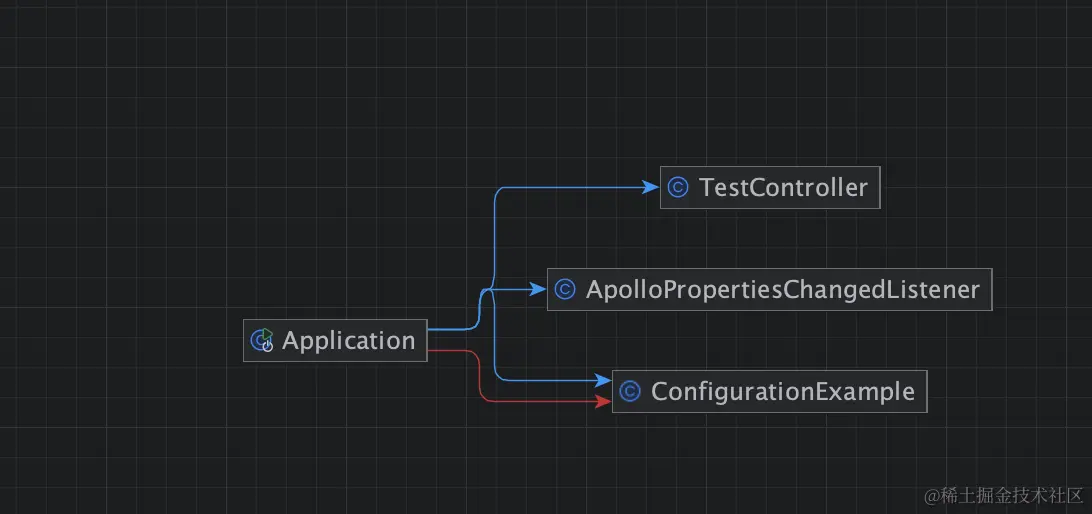Click the watermark text in the bottom corner
1092x514 pixels.
point(1004,496)
